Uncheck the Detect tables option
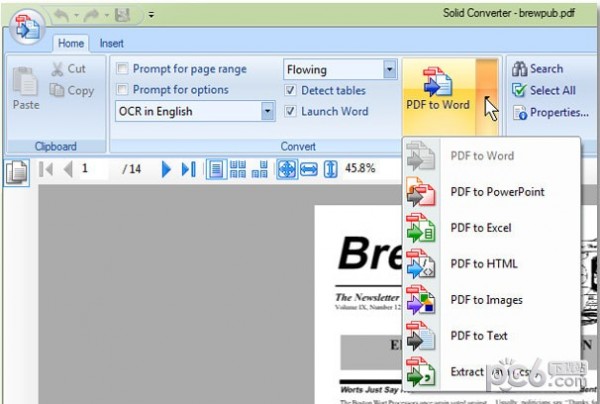This screenshot has height=404, width=600. [x=291, y=91]
